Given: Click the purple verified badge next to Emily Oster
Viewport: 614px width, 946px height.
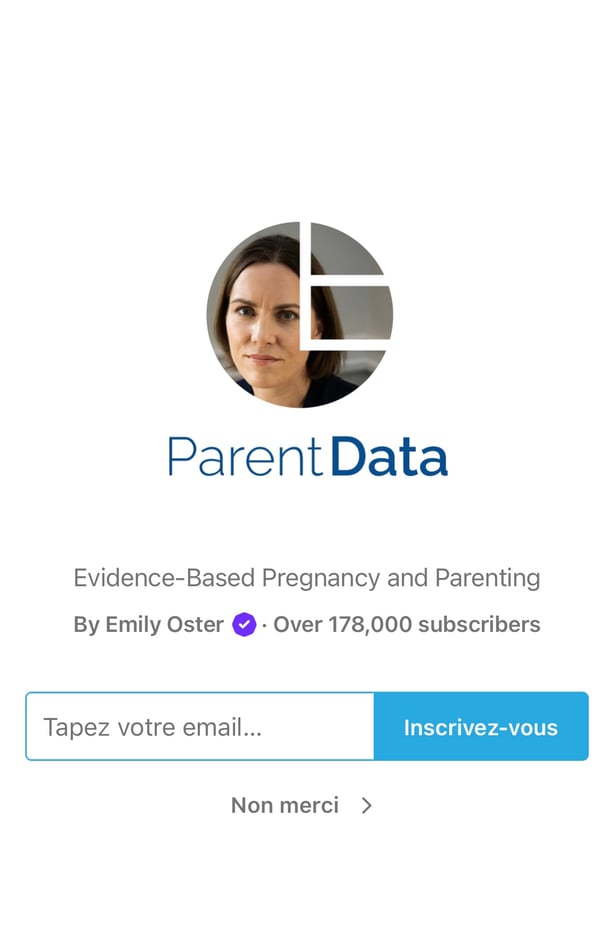Looking at the screenshot, I should (243, 624).
